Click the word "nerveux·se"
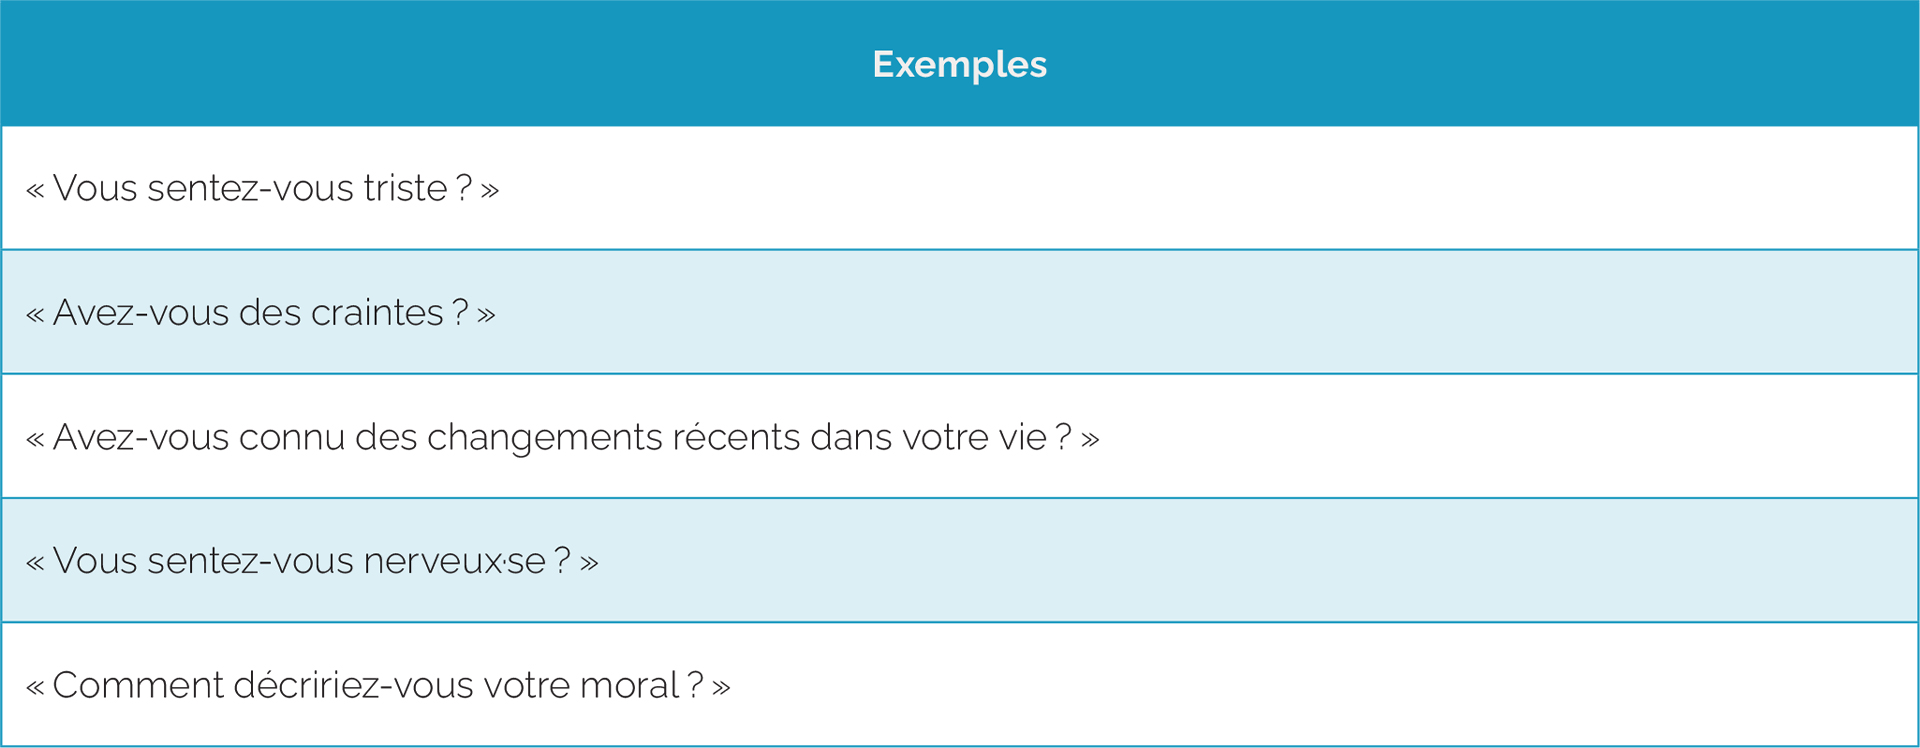 point(454,562)
